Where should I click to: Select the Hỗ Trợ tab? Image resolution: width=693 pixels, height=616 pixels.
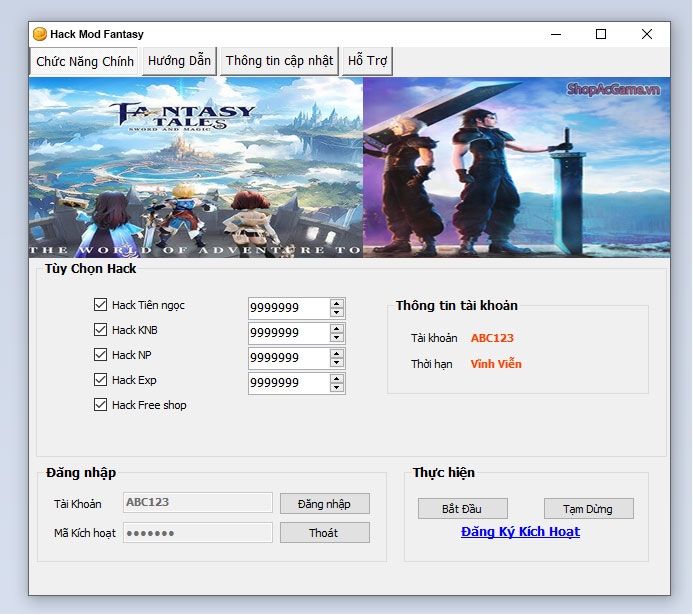coord(367,61)
